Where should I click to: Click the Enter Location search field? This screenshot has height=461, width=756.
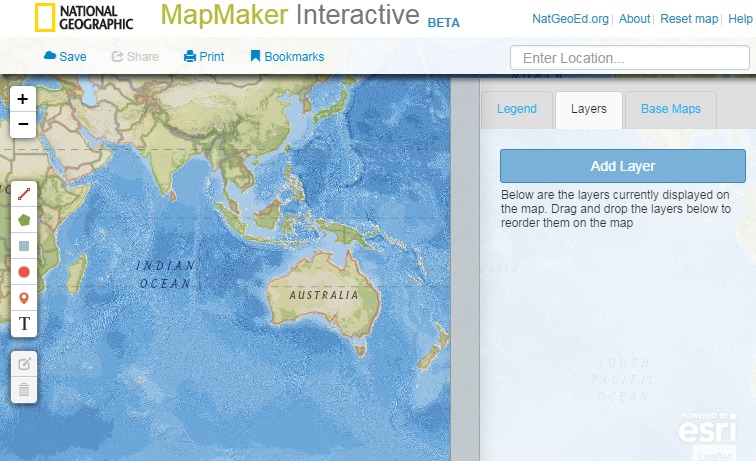pyautogui.click(x=630, y=58)
